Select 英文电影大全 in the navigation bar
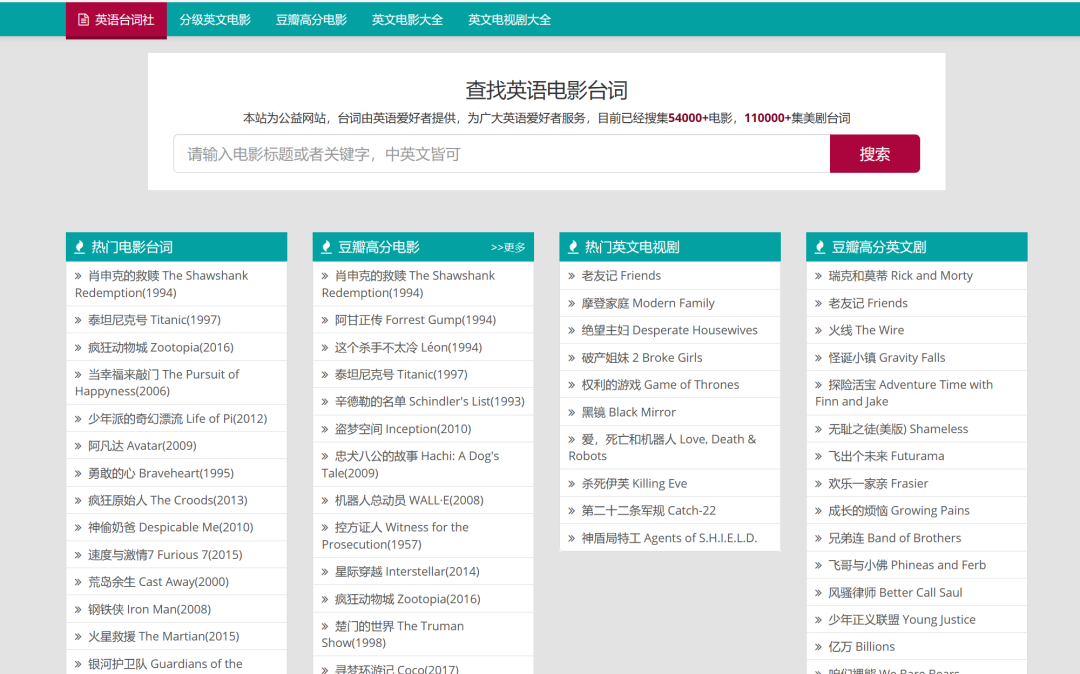Viewport: 1080px width, 674px height. tap(408, 20)
